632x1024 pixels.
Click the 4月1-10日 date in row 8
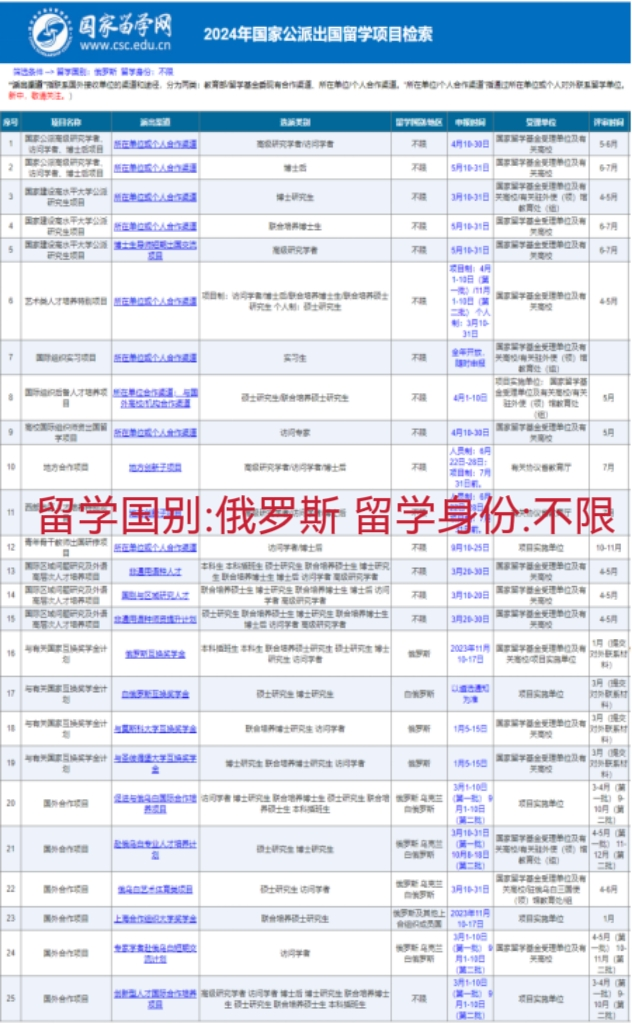click(470, 398)
